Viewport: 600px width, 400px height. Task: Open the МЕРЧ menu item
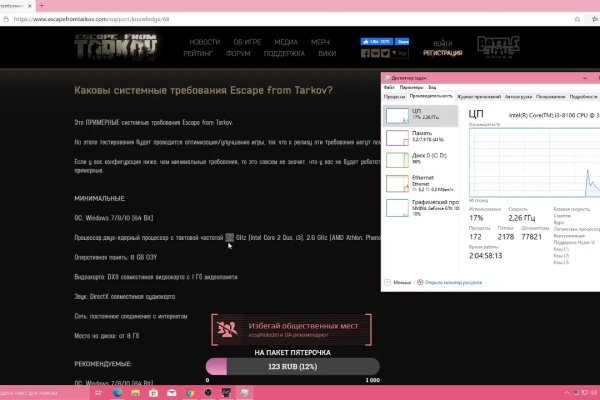click(x=320, y=42)
